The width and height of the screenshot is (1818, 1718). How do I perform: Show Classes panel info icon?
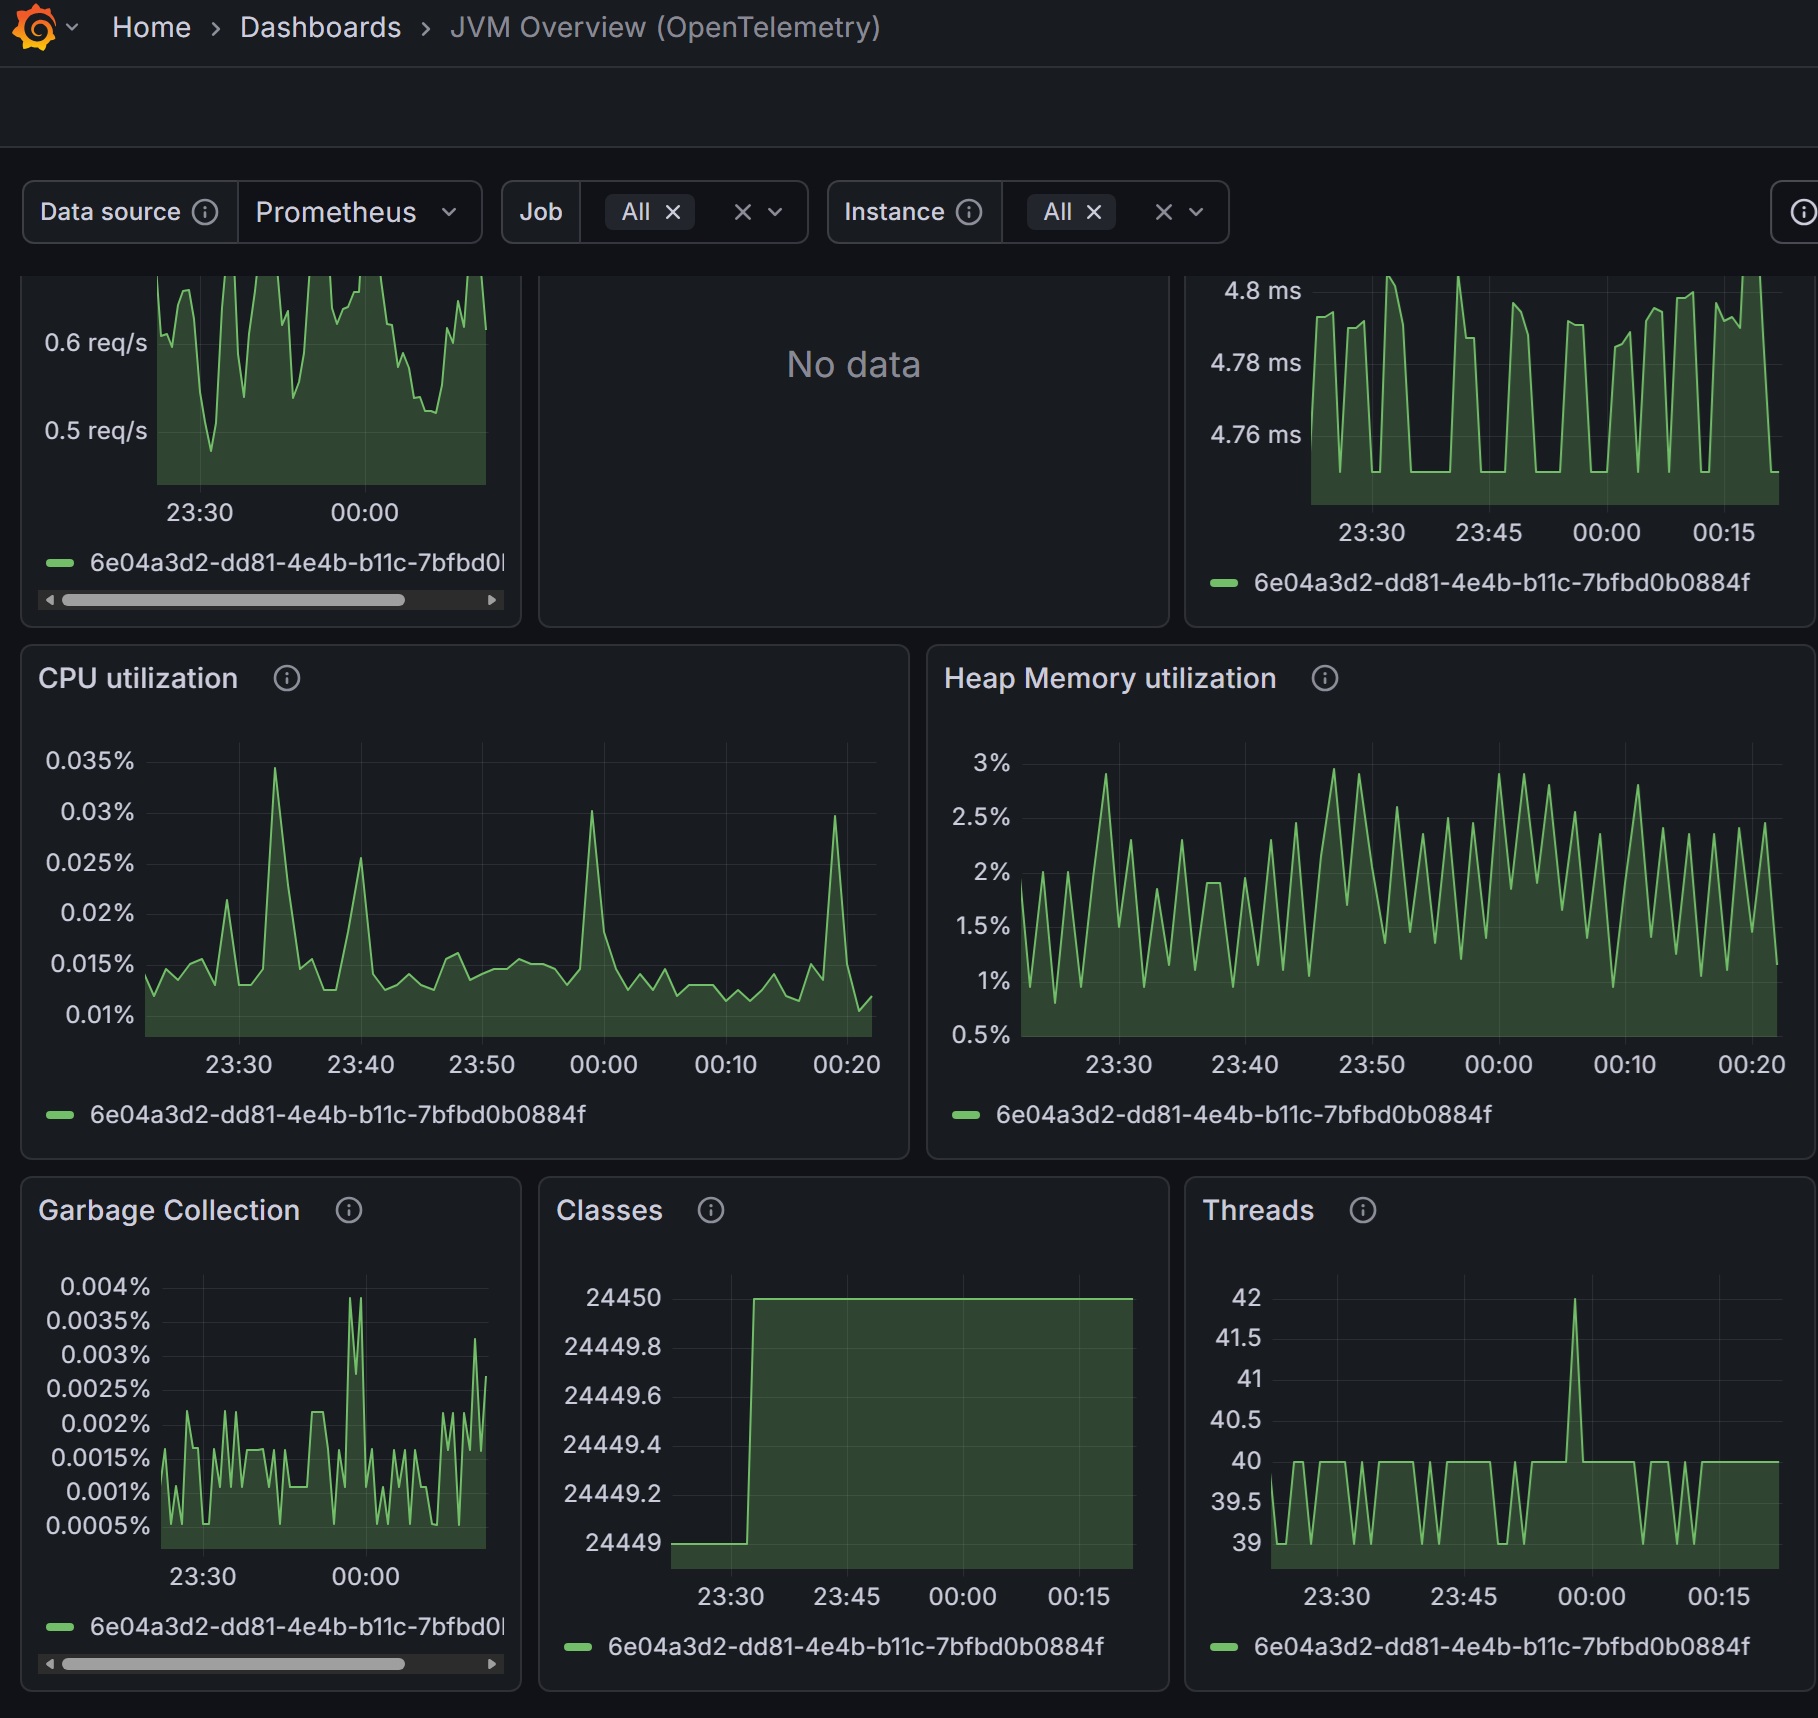711,1211
